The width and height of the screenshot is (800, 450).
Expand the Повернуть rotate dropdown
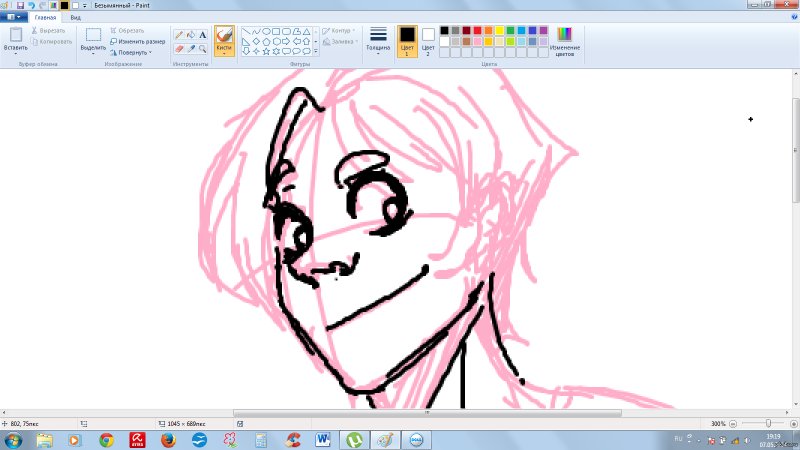pyautogui.click(x=134, y=52)
